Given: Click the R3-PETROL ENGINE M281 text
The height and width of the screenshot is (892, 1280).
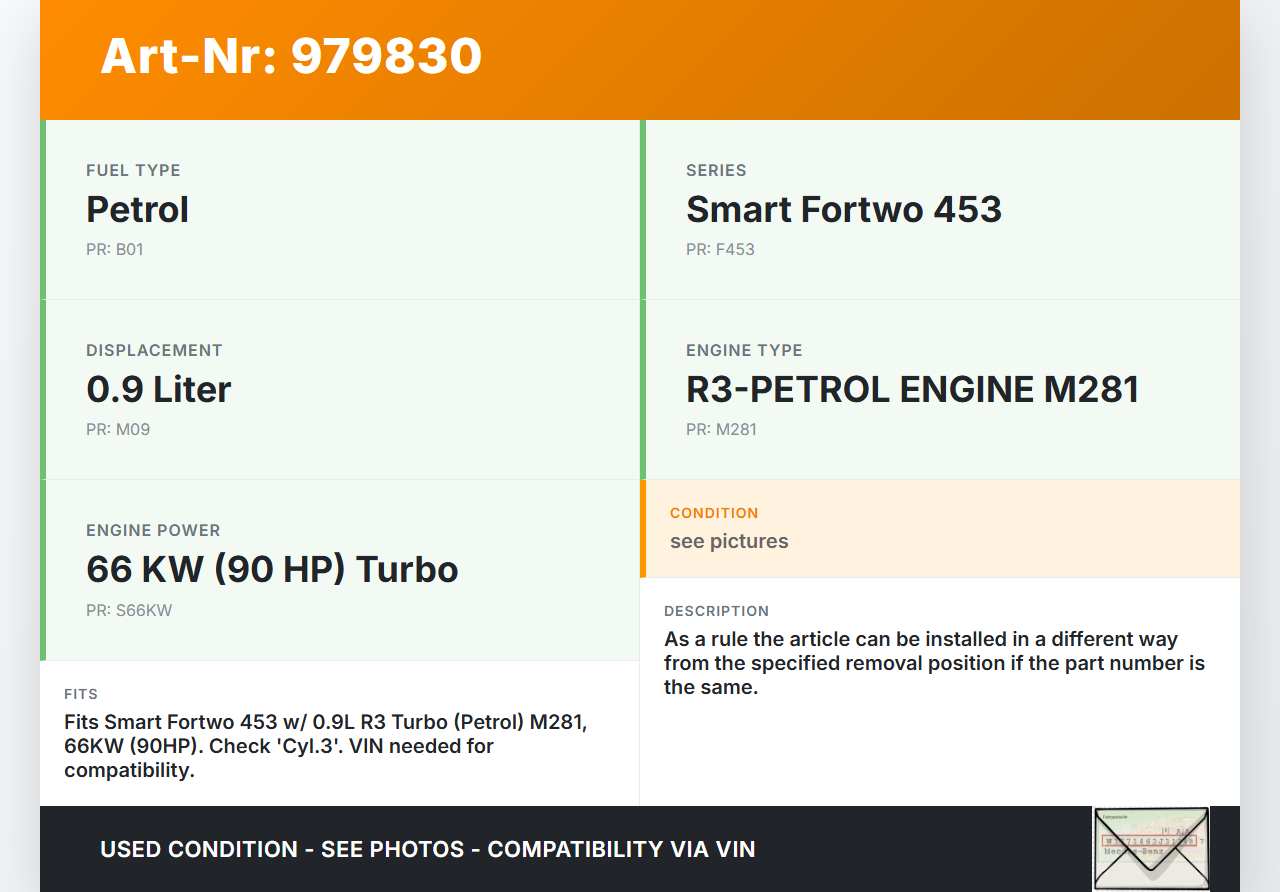Looking at the screenshot, I should (912, 389).
